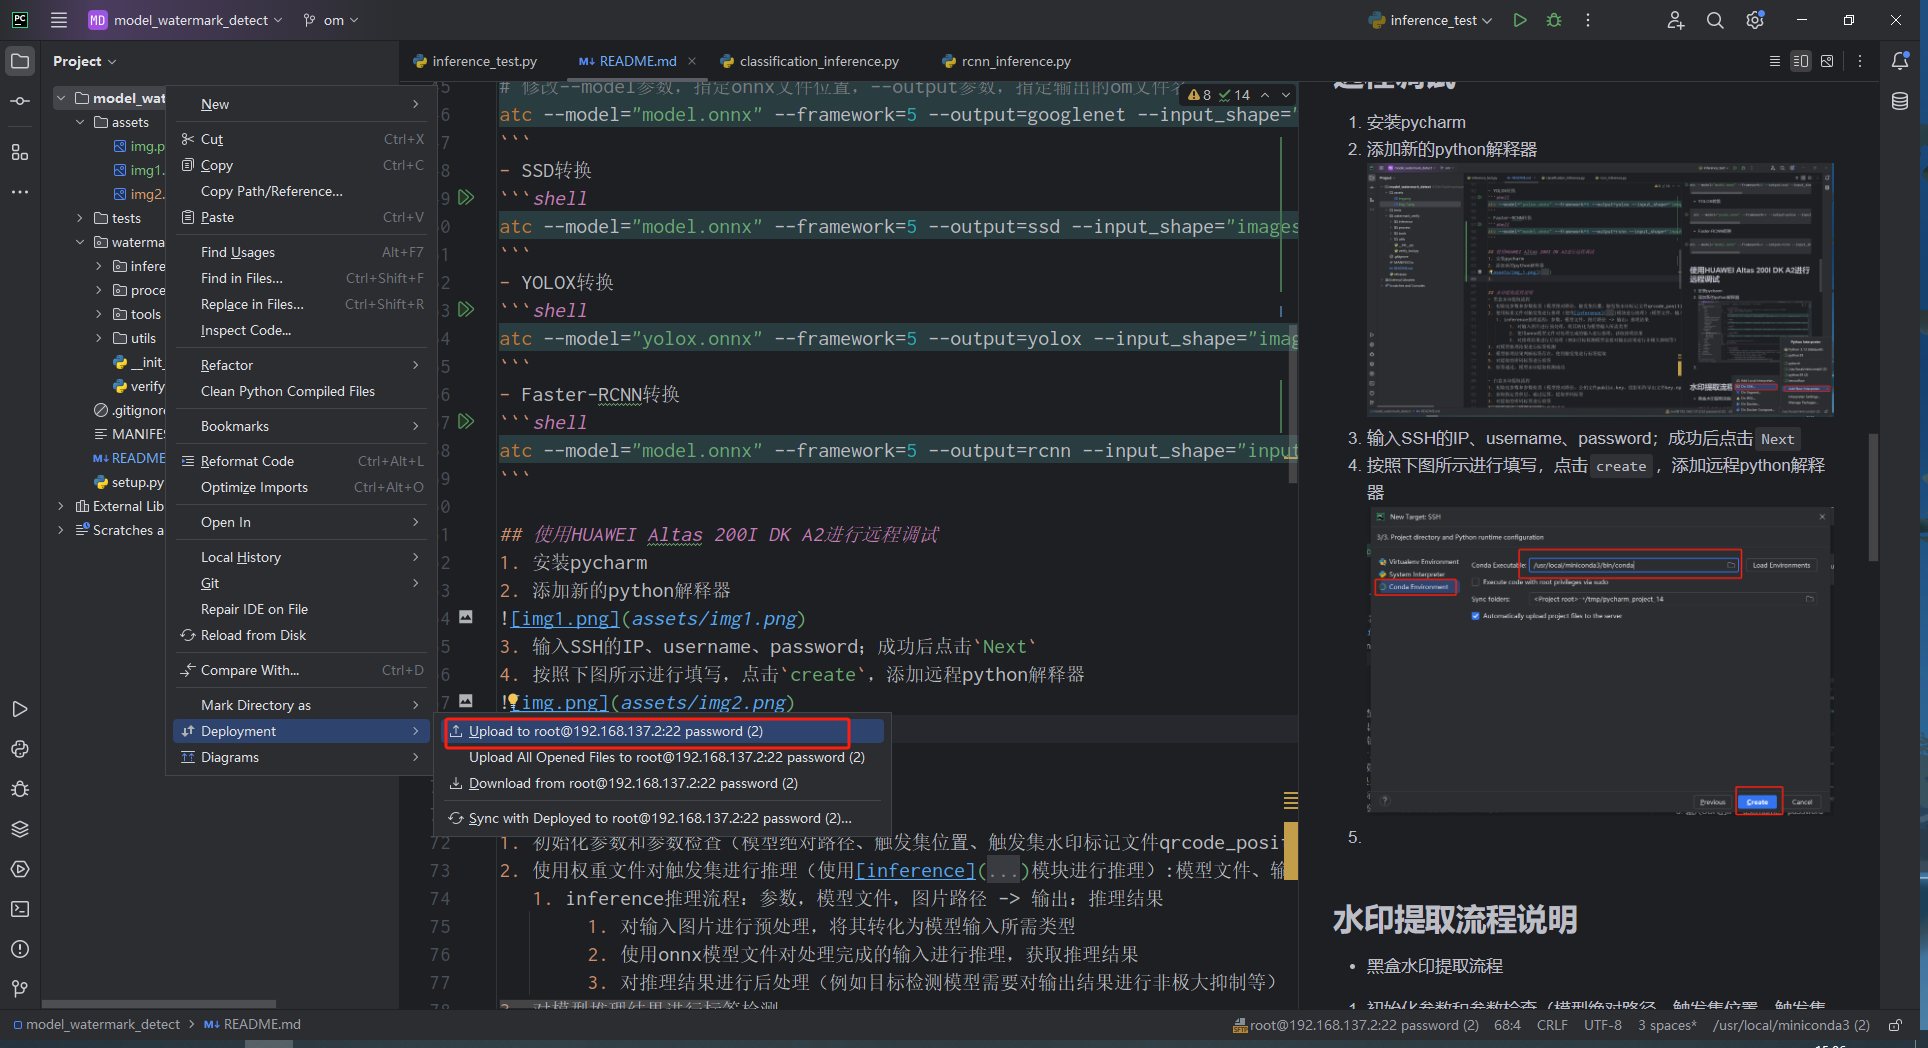
Task: Switch to preview-only markdown view
Action: point(1827,61)
